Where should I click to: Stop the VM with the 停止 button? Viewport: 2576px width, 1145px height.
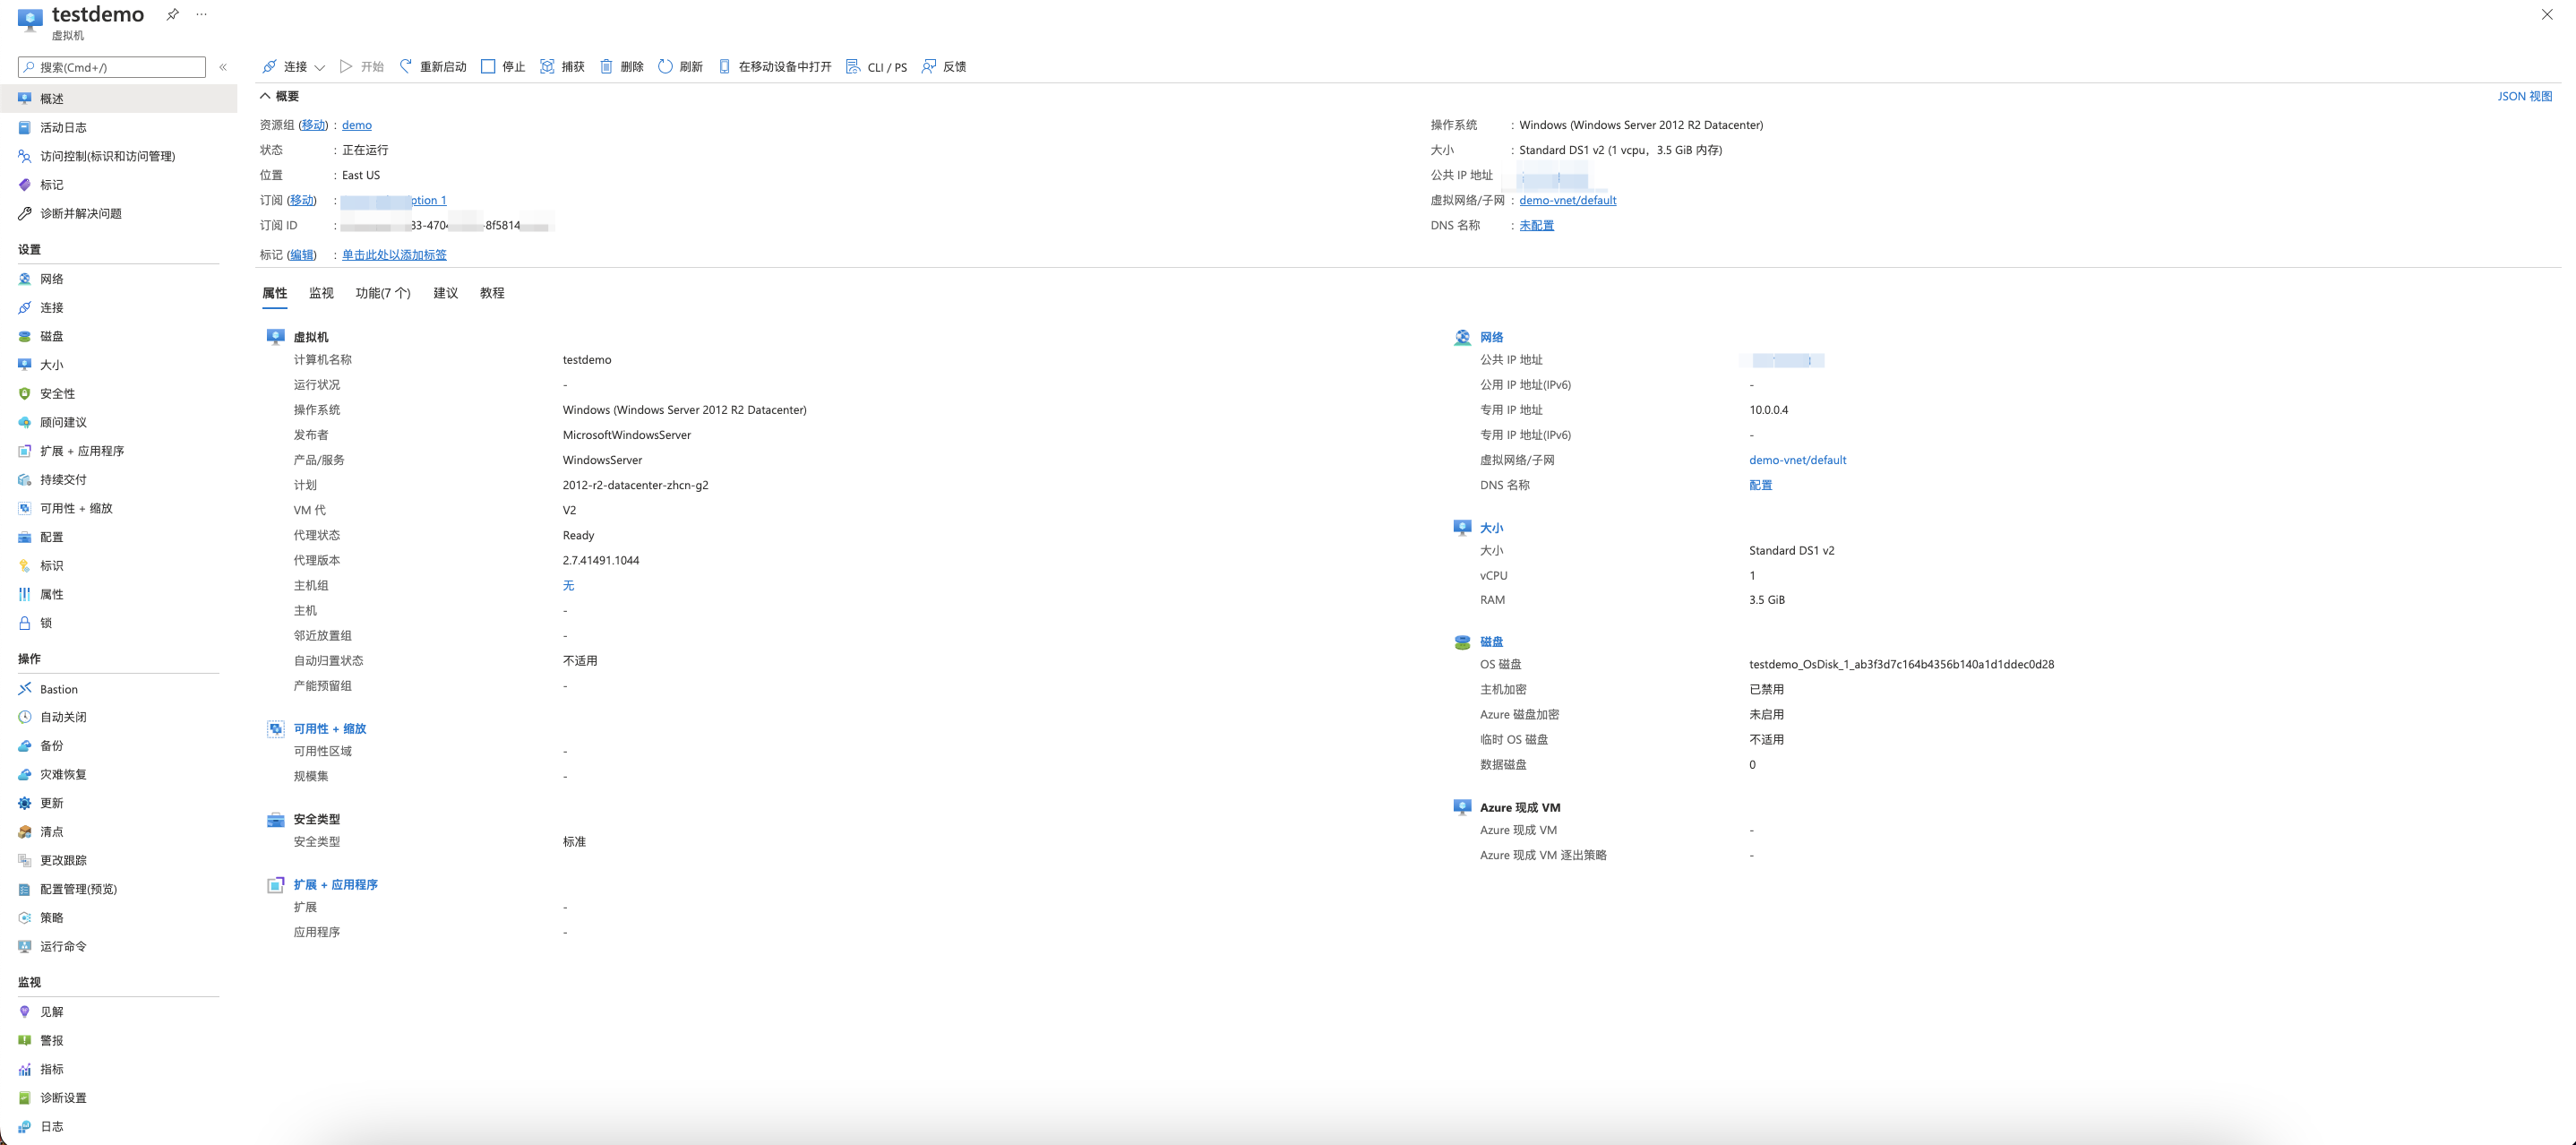(503, 67)
